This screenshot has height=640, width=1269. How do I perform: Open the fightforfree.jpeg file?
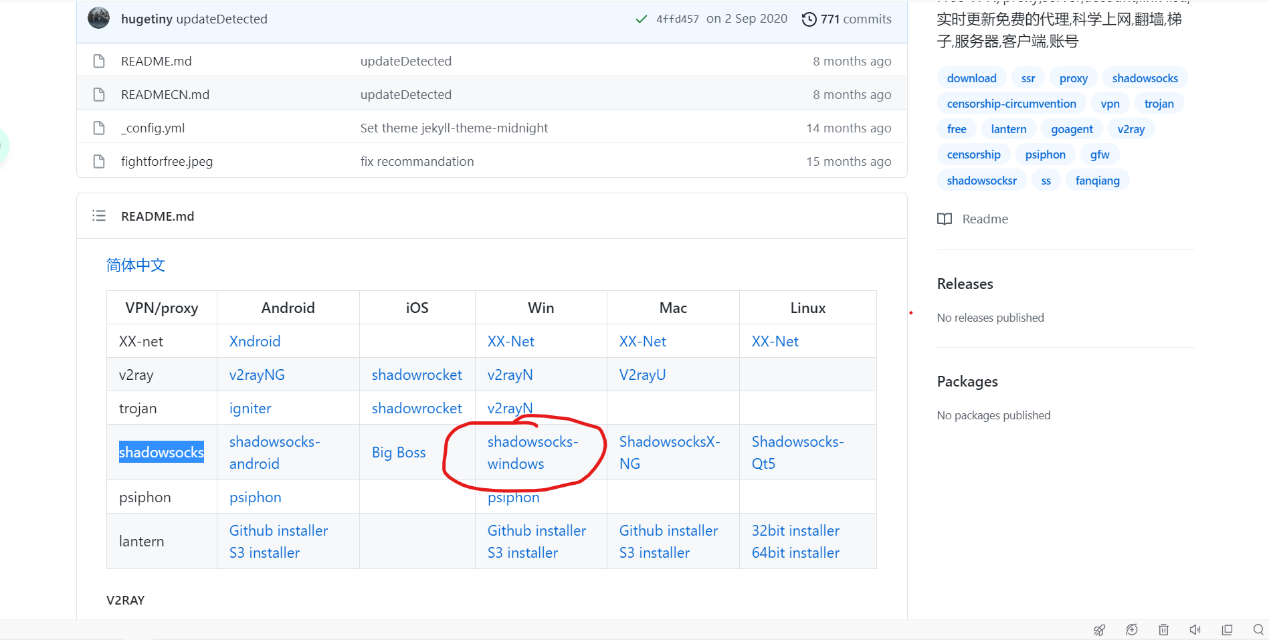tap(167, 161)
